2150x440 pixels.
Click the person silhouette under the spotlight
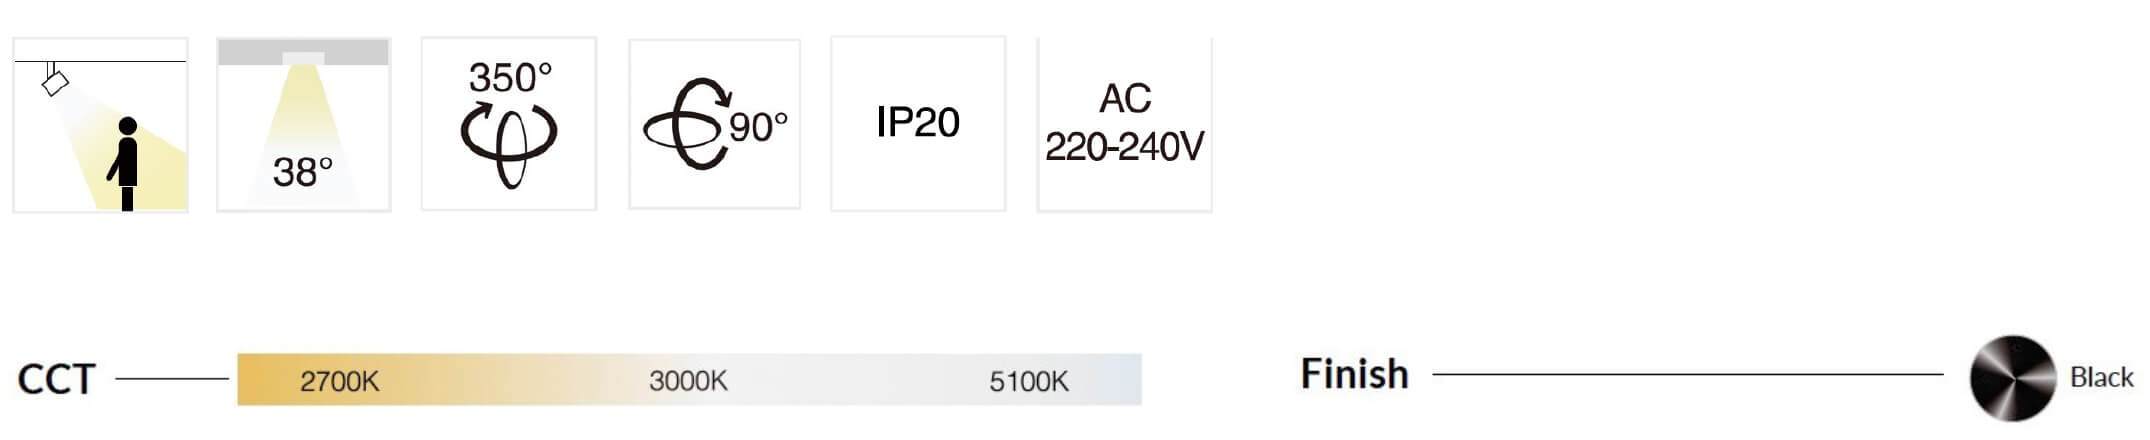[x=126, y=162]
